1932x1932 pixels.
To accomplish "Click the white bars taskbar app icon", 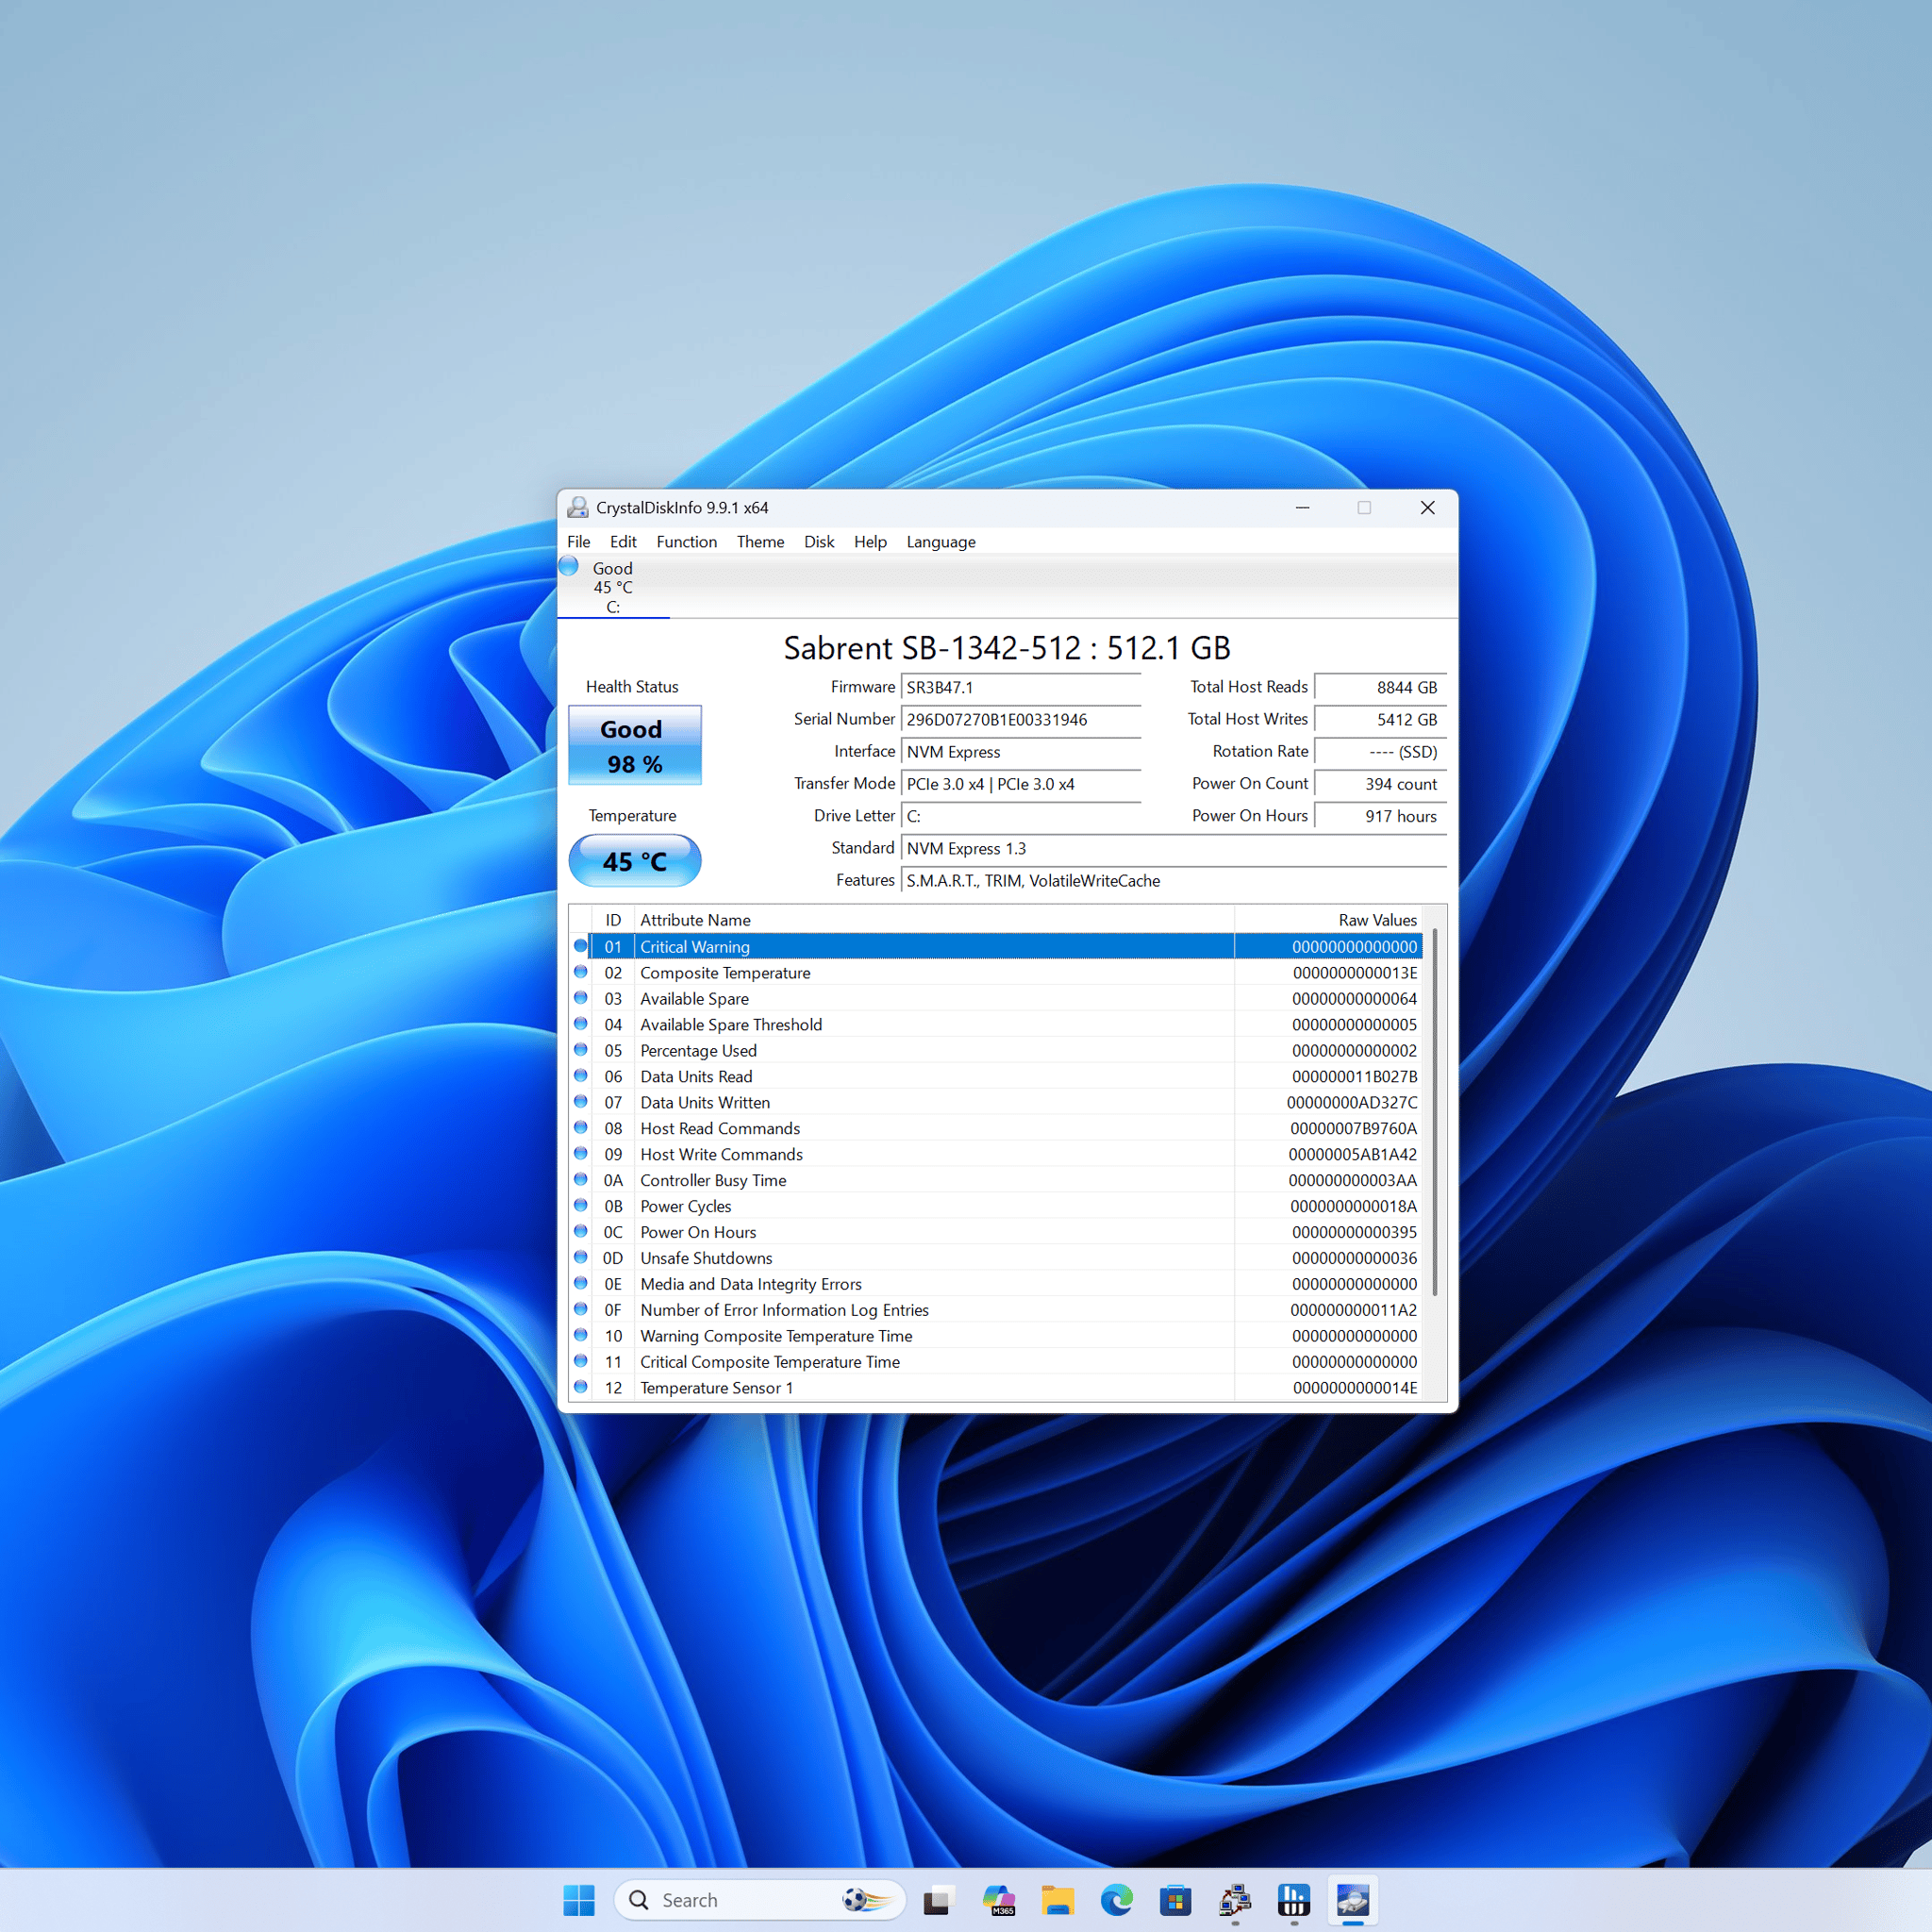I will click(1294, 1900).
